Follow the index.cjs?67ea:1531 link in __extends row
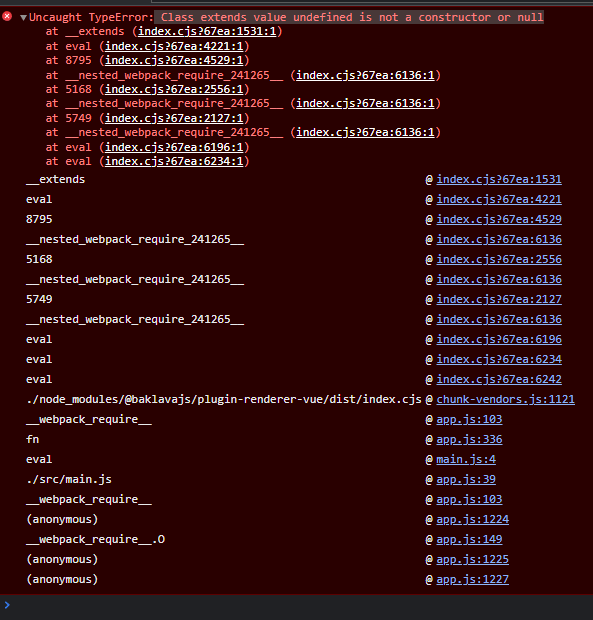 (x=499, y=180)
